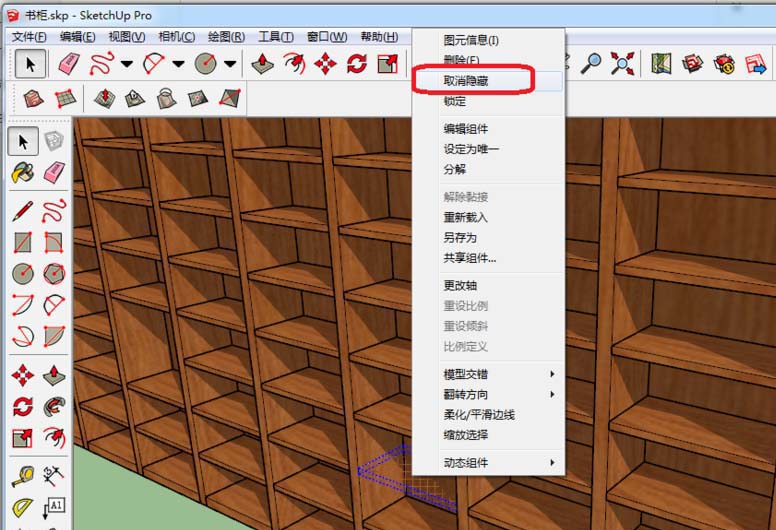Viewport: 776px width, 530px height.
Task: Select the Eraser tool in the horizontal toolbar
Action: pos(69,64)
